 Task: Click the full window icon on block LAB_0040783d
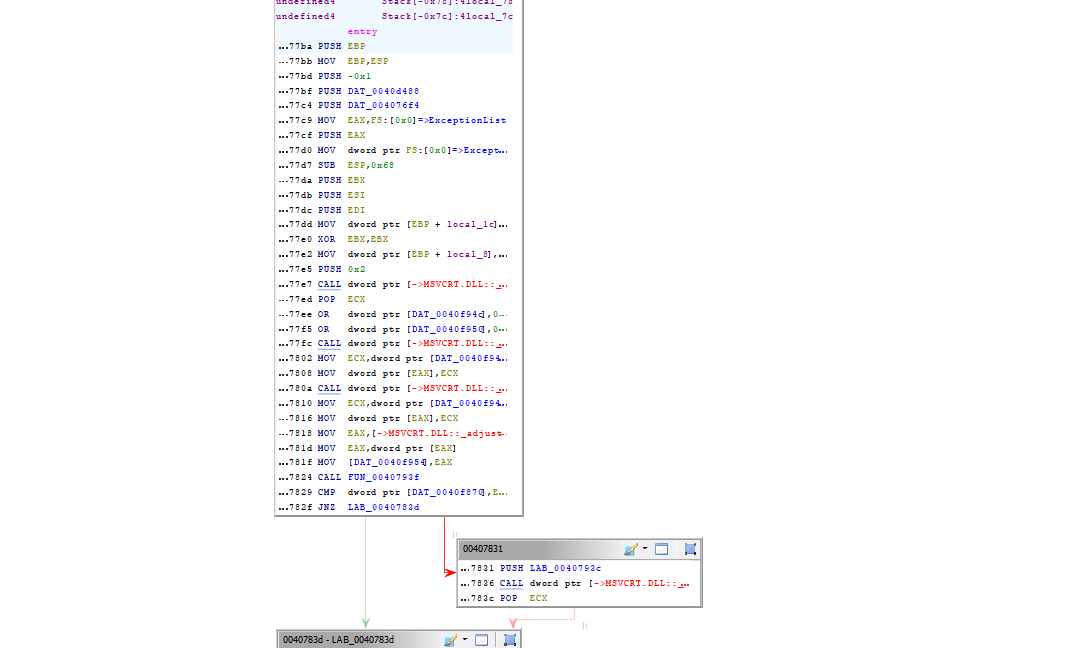coord(482,640)
